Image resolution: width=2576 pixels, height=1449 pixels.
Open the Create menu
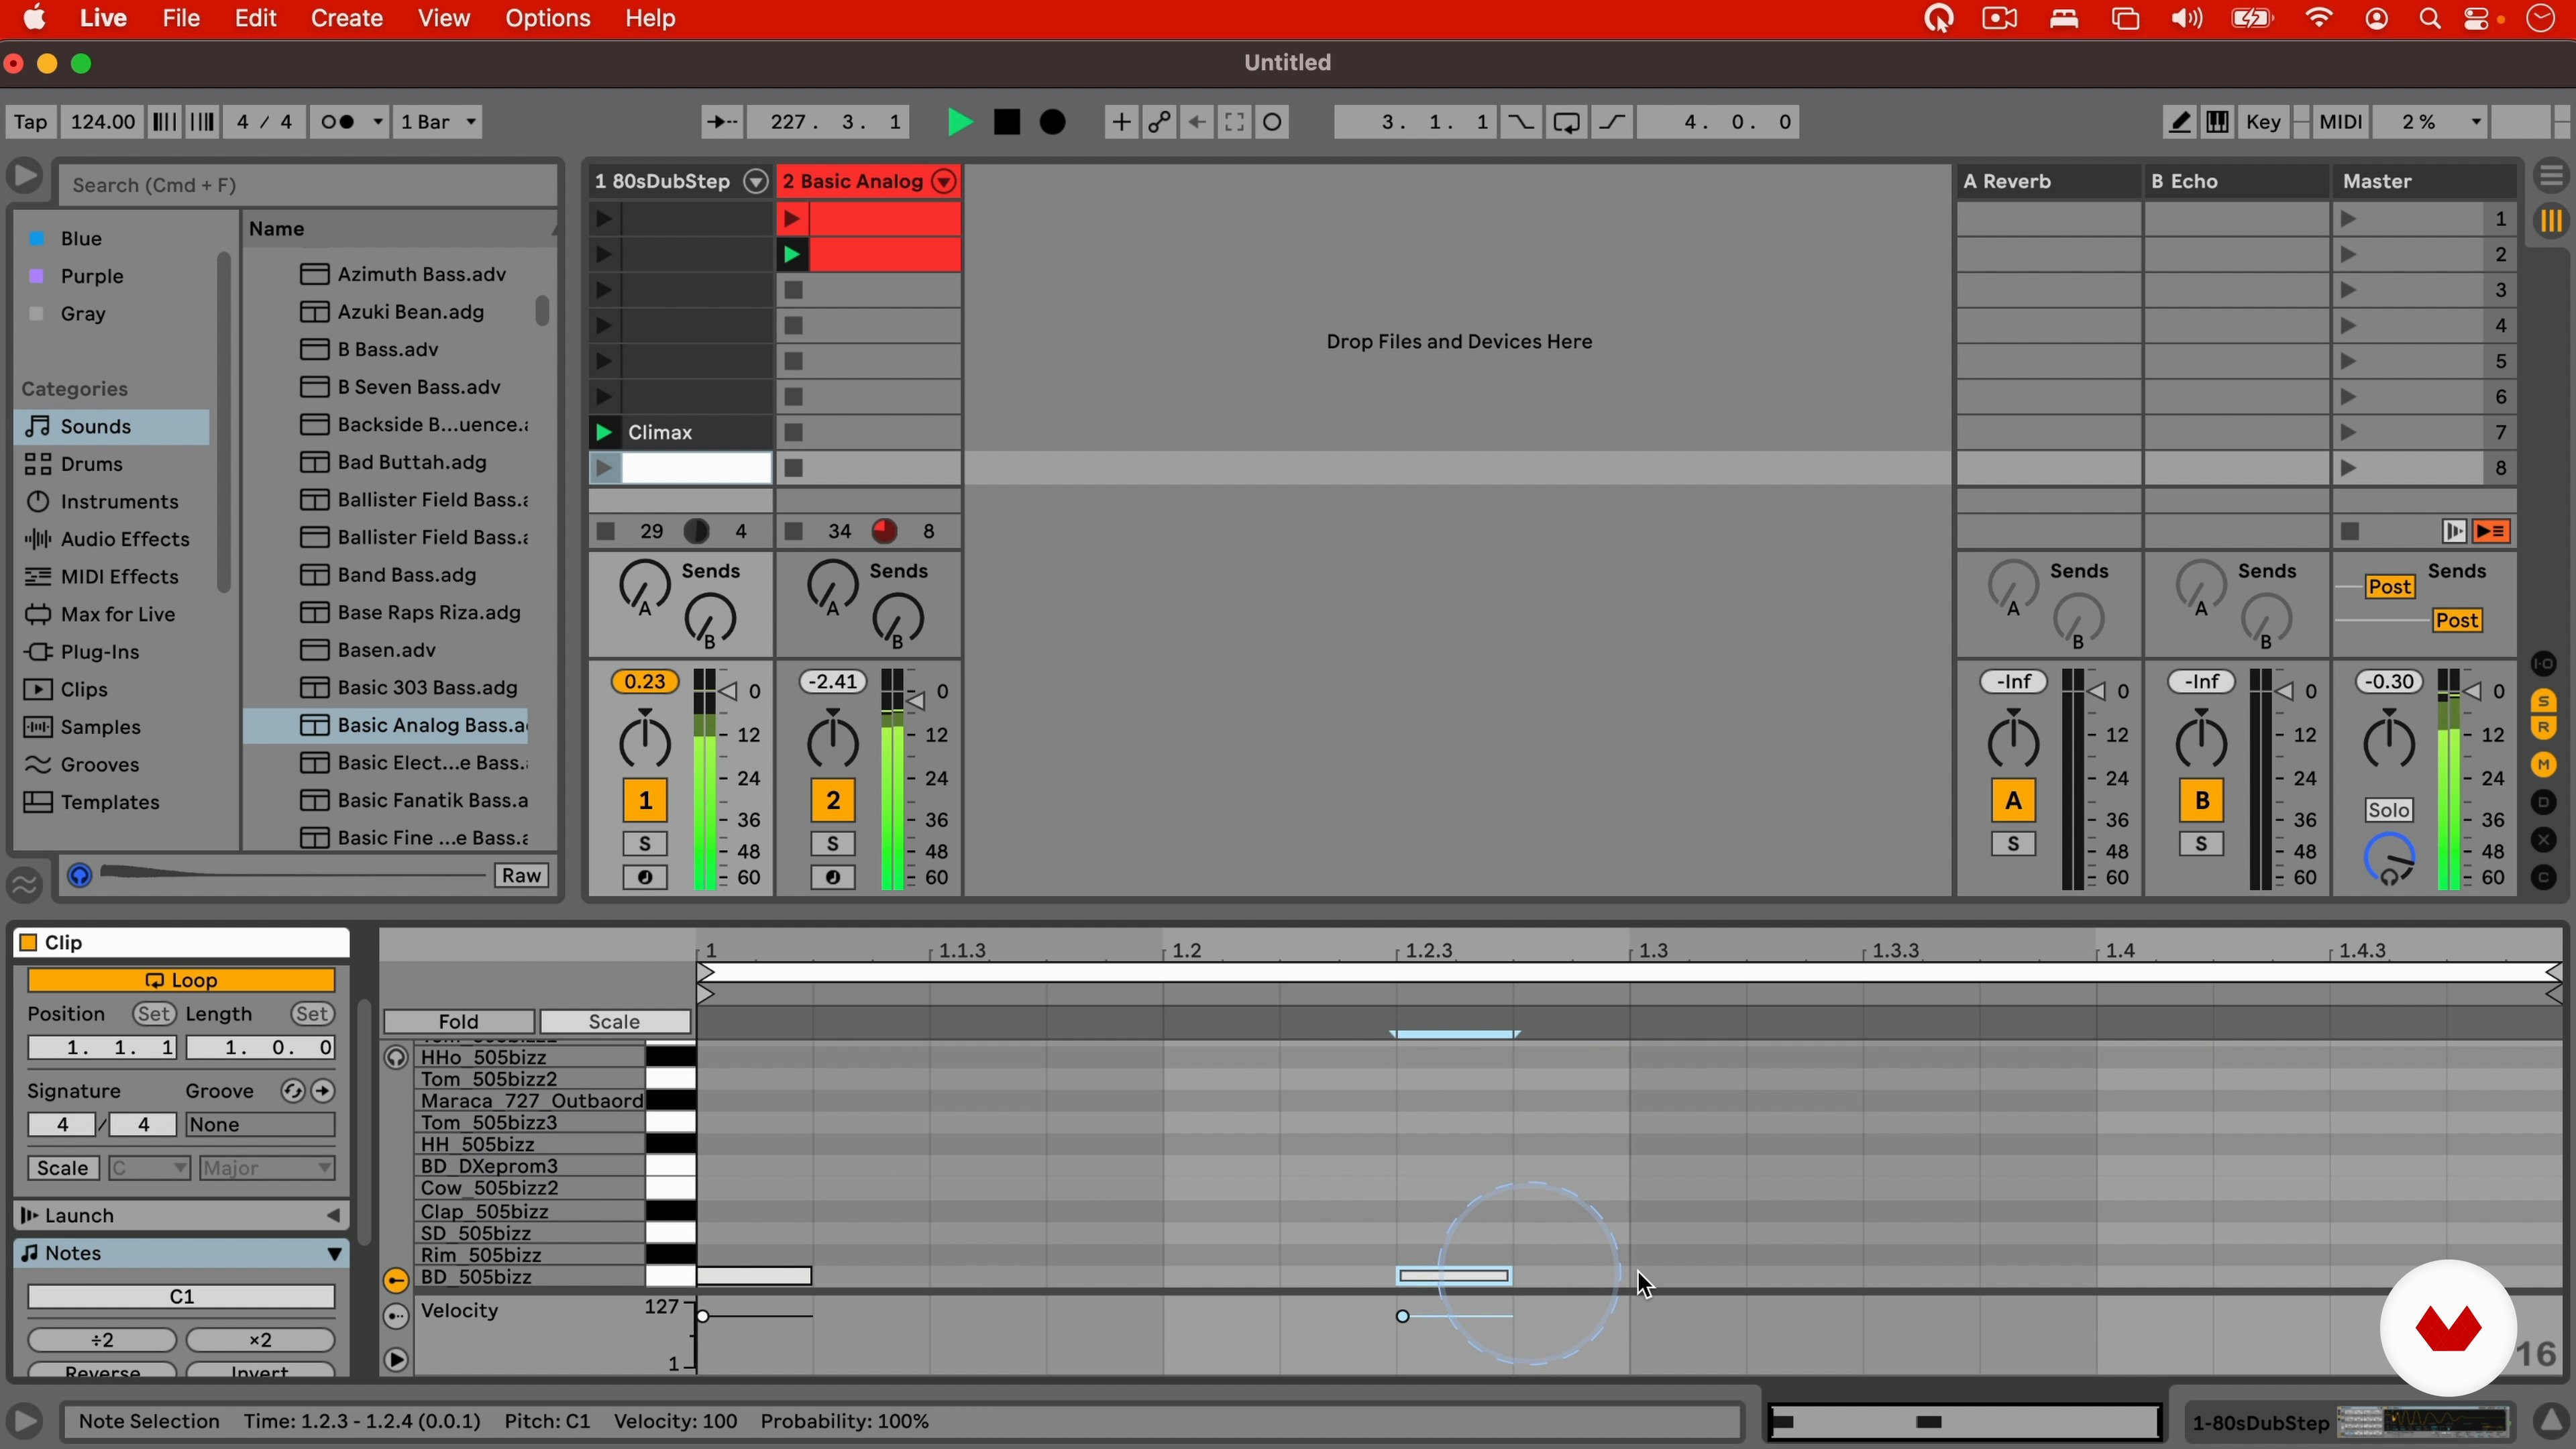(x=347, y=18)
